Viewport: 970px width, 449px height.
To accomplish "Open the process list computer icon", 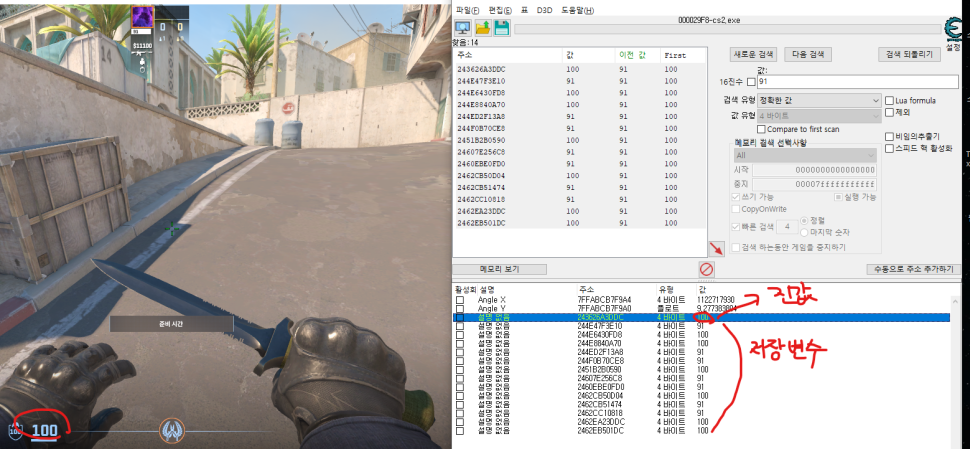I will [x=463, y=28].
